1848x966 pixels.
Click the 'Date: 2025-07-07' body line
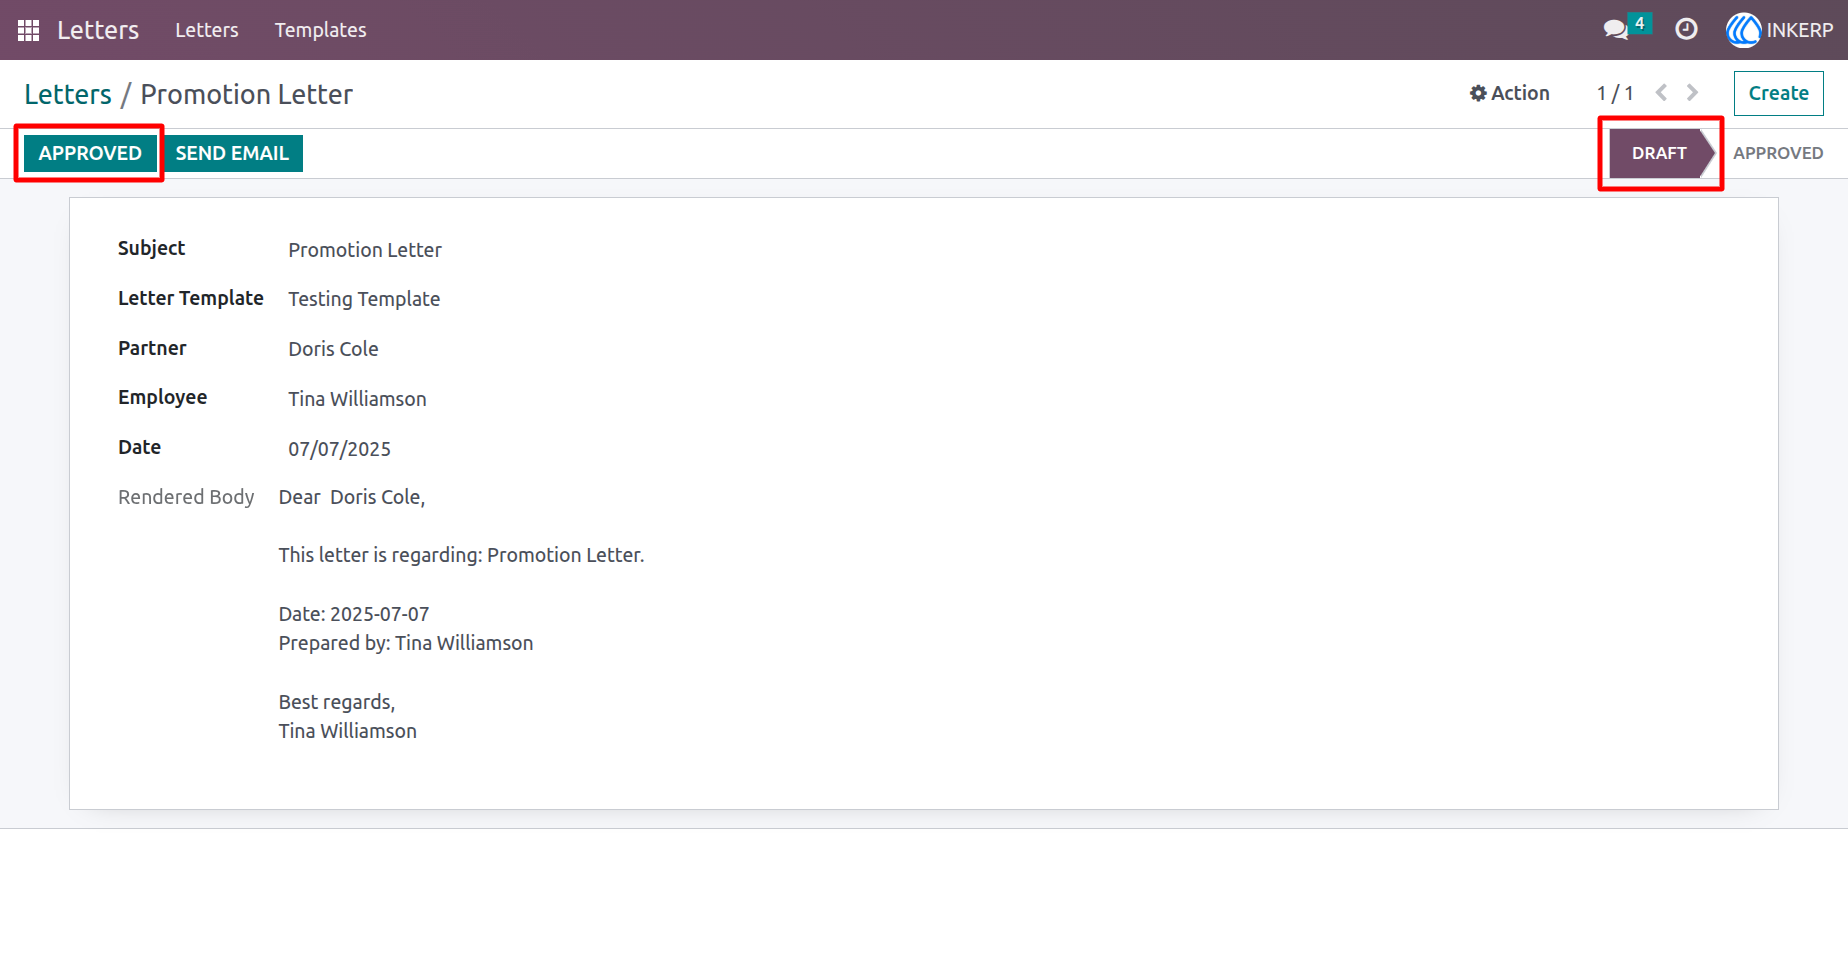pyautogui.click(x=354, y=614)
